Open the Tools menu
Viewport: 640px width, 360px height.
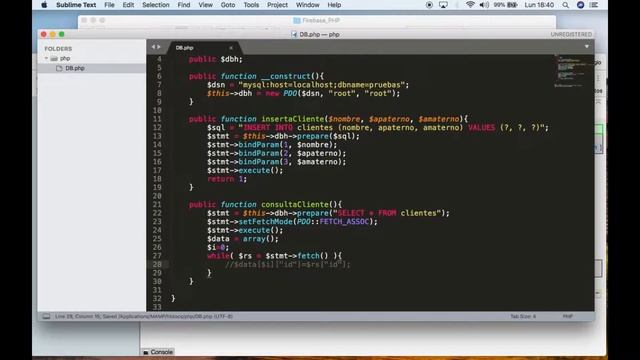pyautogui.click(x=251, y=5)
